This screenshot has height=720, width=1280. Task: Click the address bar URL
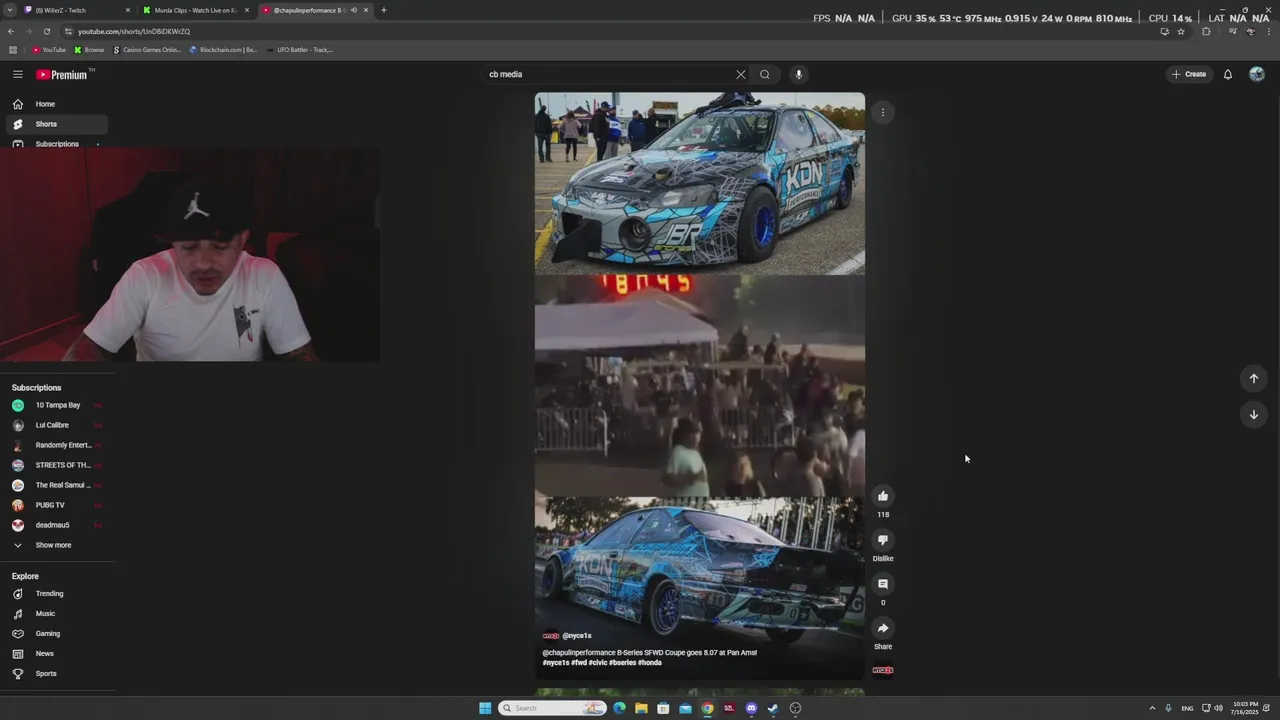coord(134,31)
